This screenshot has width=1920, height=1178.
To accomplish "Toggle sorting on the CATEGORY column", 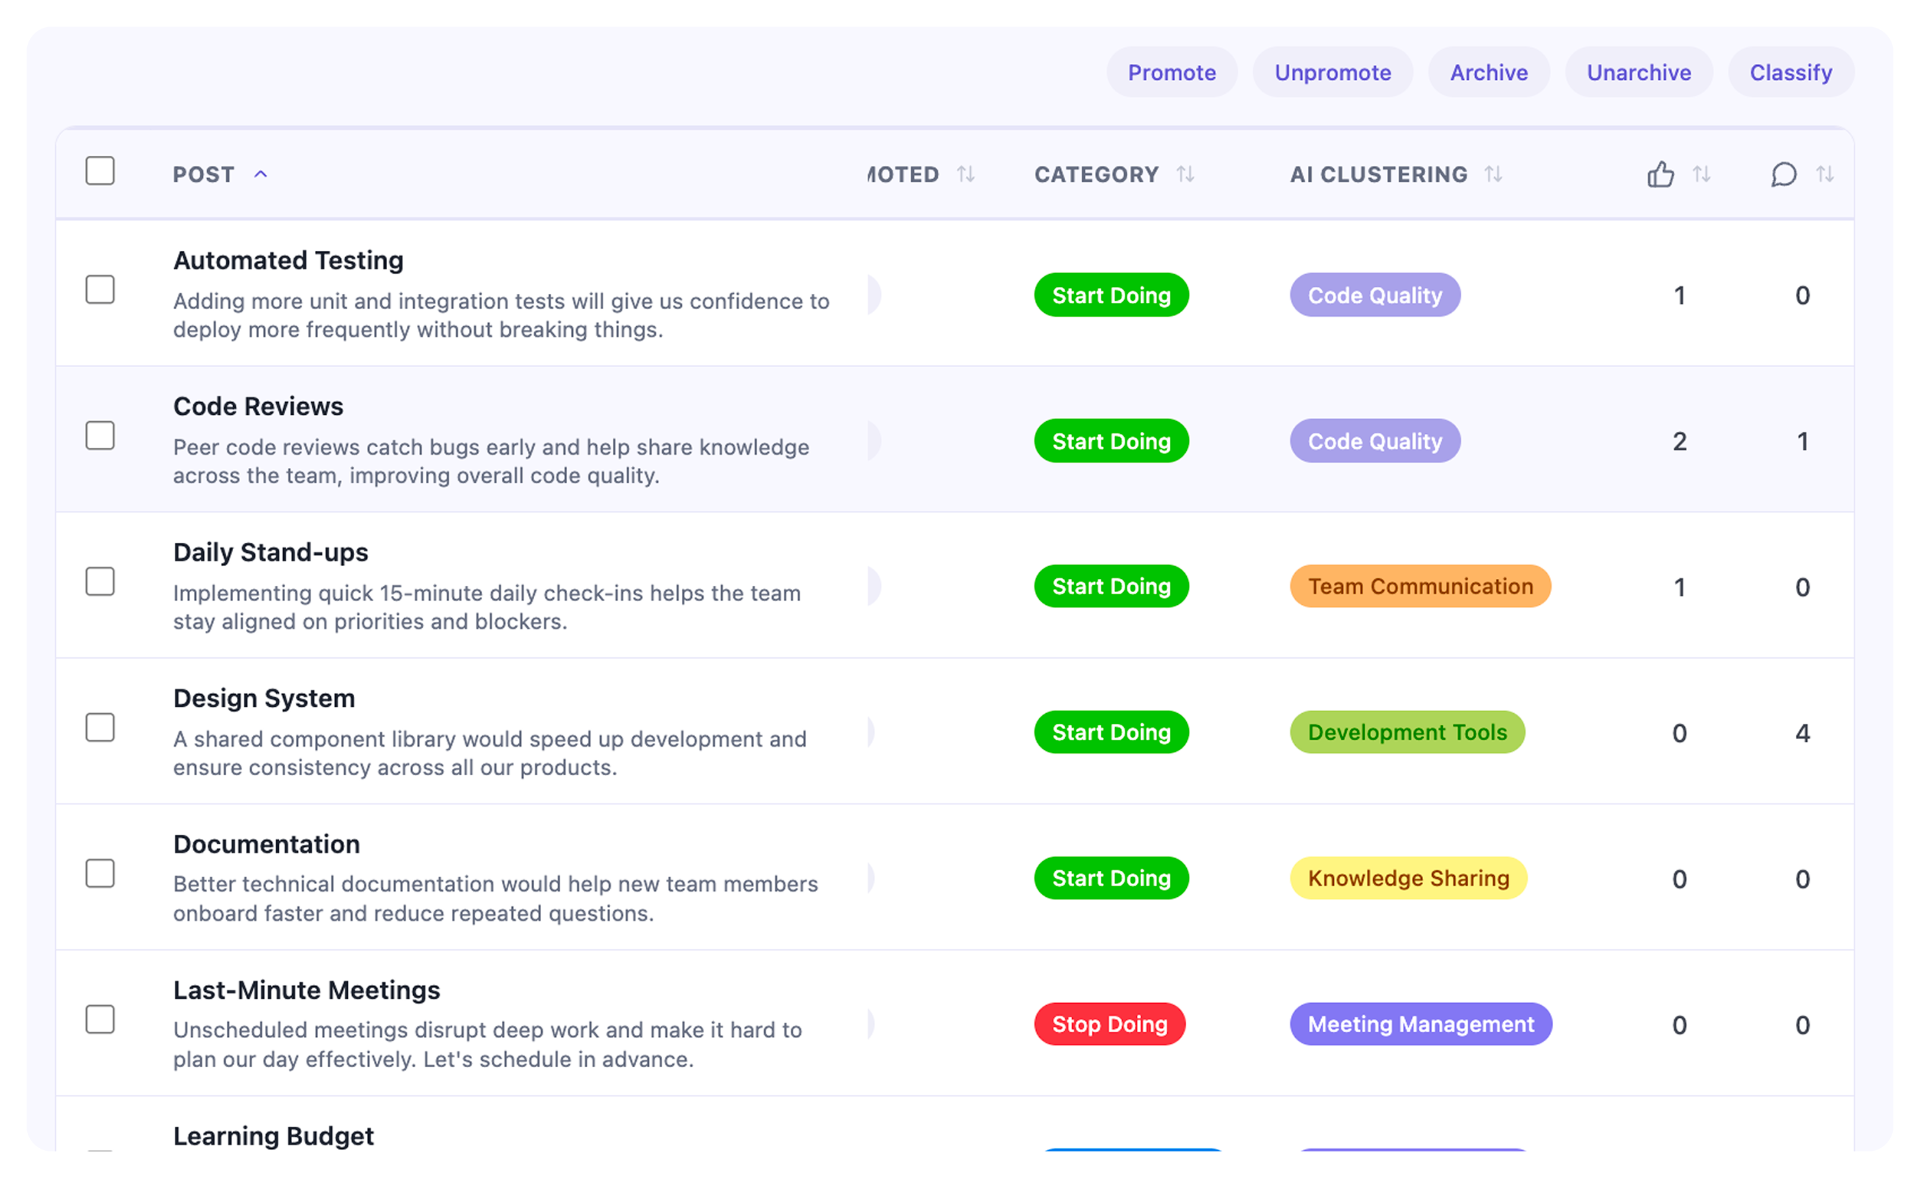I will pyautogui.click(x=1185, y=174).
